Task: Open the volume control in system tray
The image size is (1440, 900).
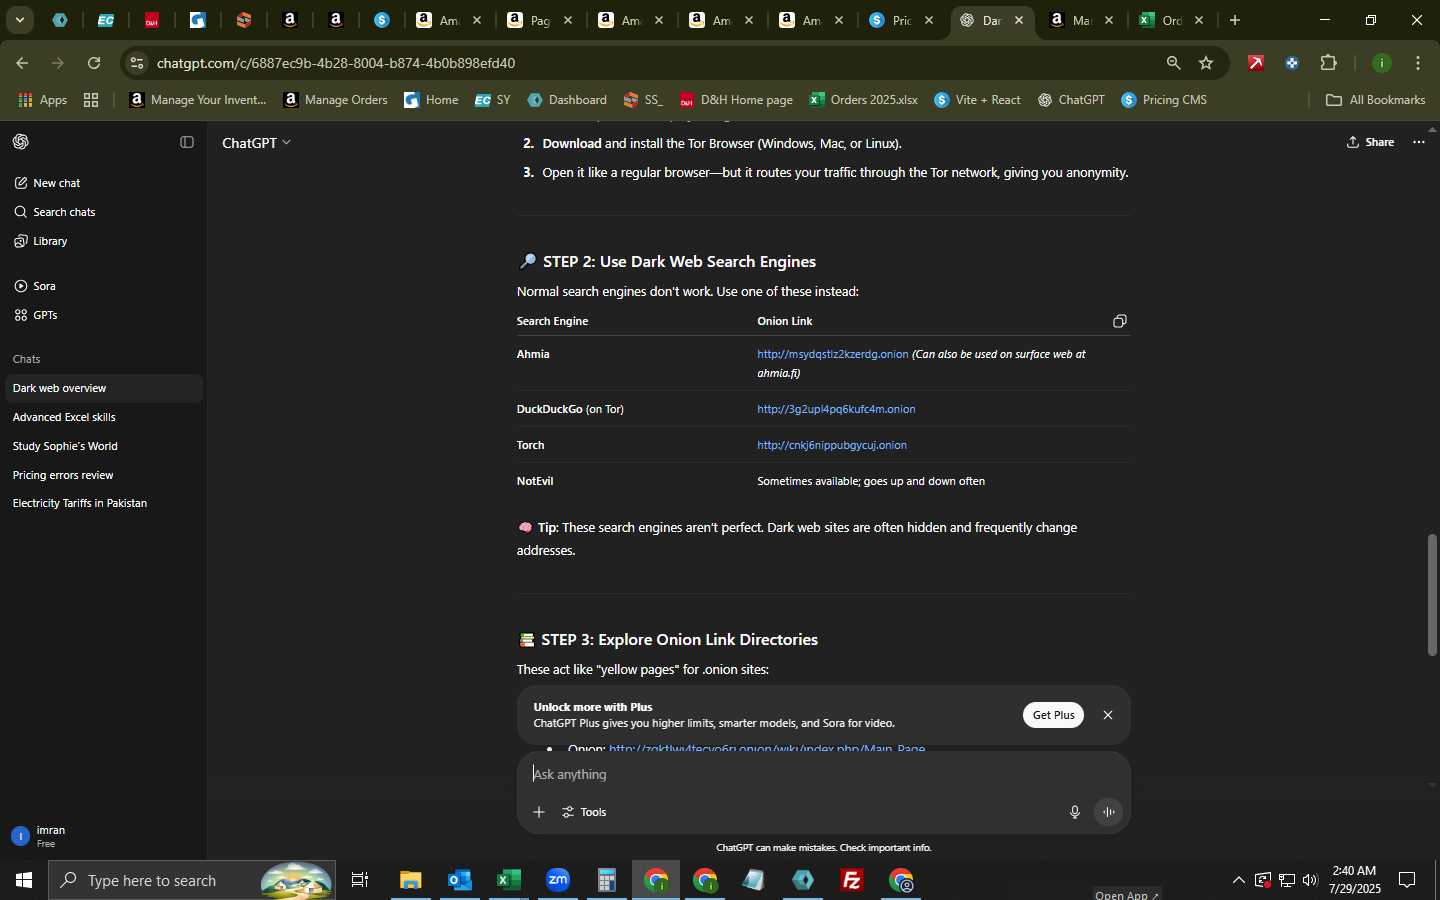Action: coord(1310,880)
